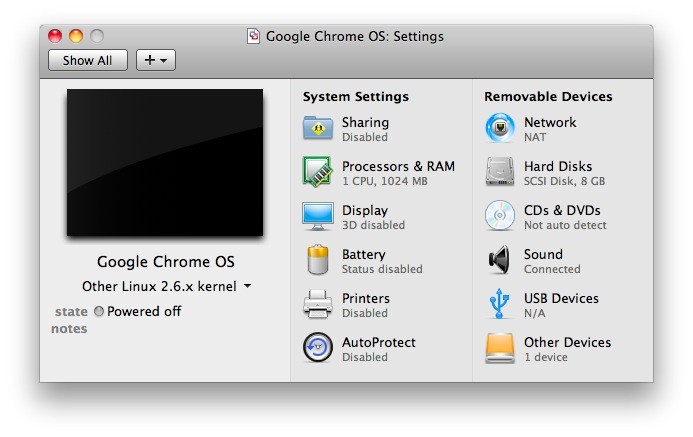Click the 'Not auto detect' status text
This screenshot has height=437, width=693.
point(565,225)
